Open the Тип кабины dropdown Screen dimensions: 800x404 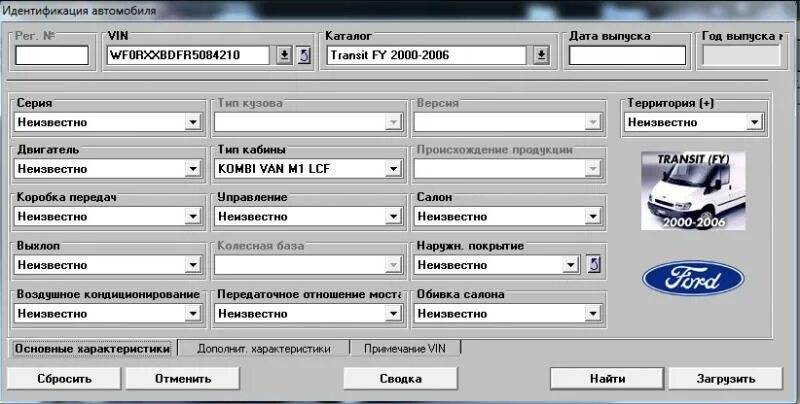point(393,169)
